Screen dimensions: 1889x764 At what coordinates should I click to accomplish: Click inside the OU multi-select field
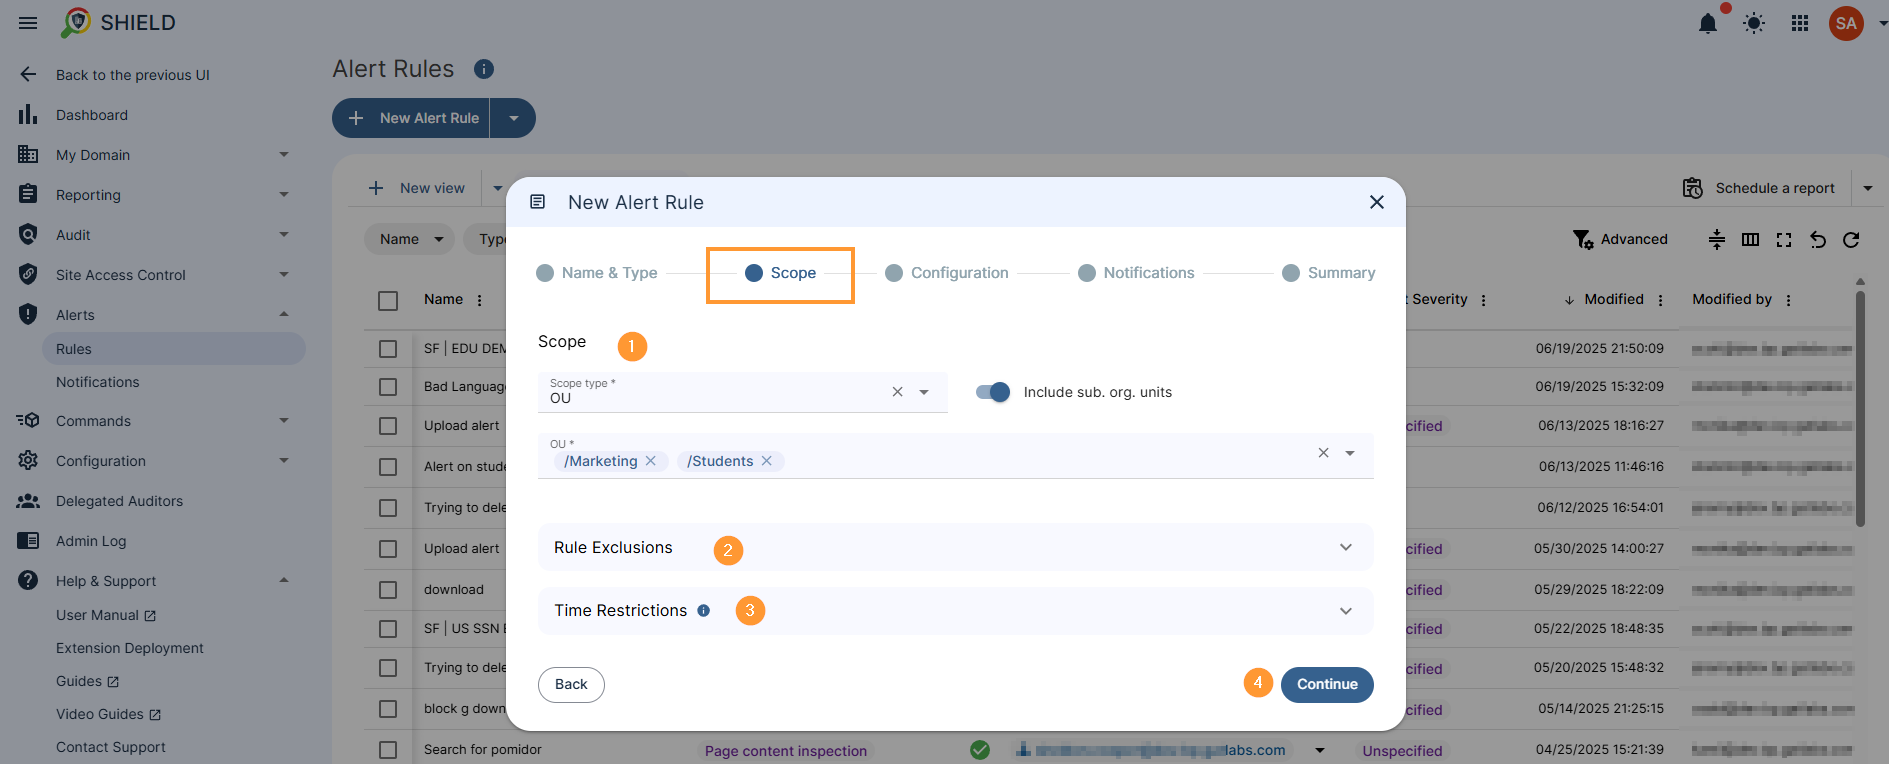tap(955, 456)
